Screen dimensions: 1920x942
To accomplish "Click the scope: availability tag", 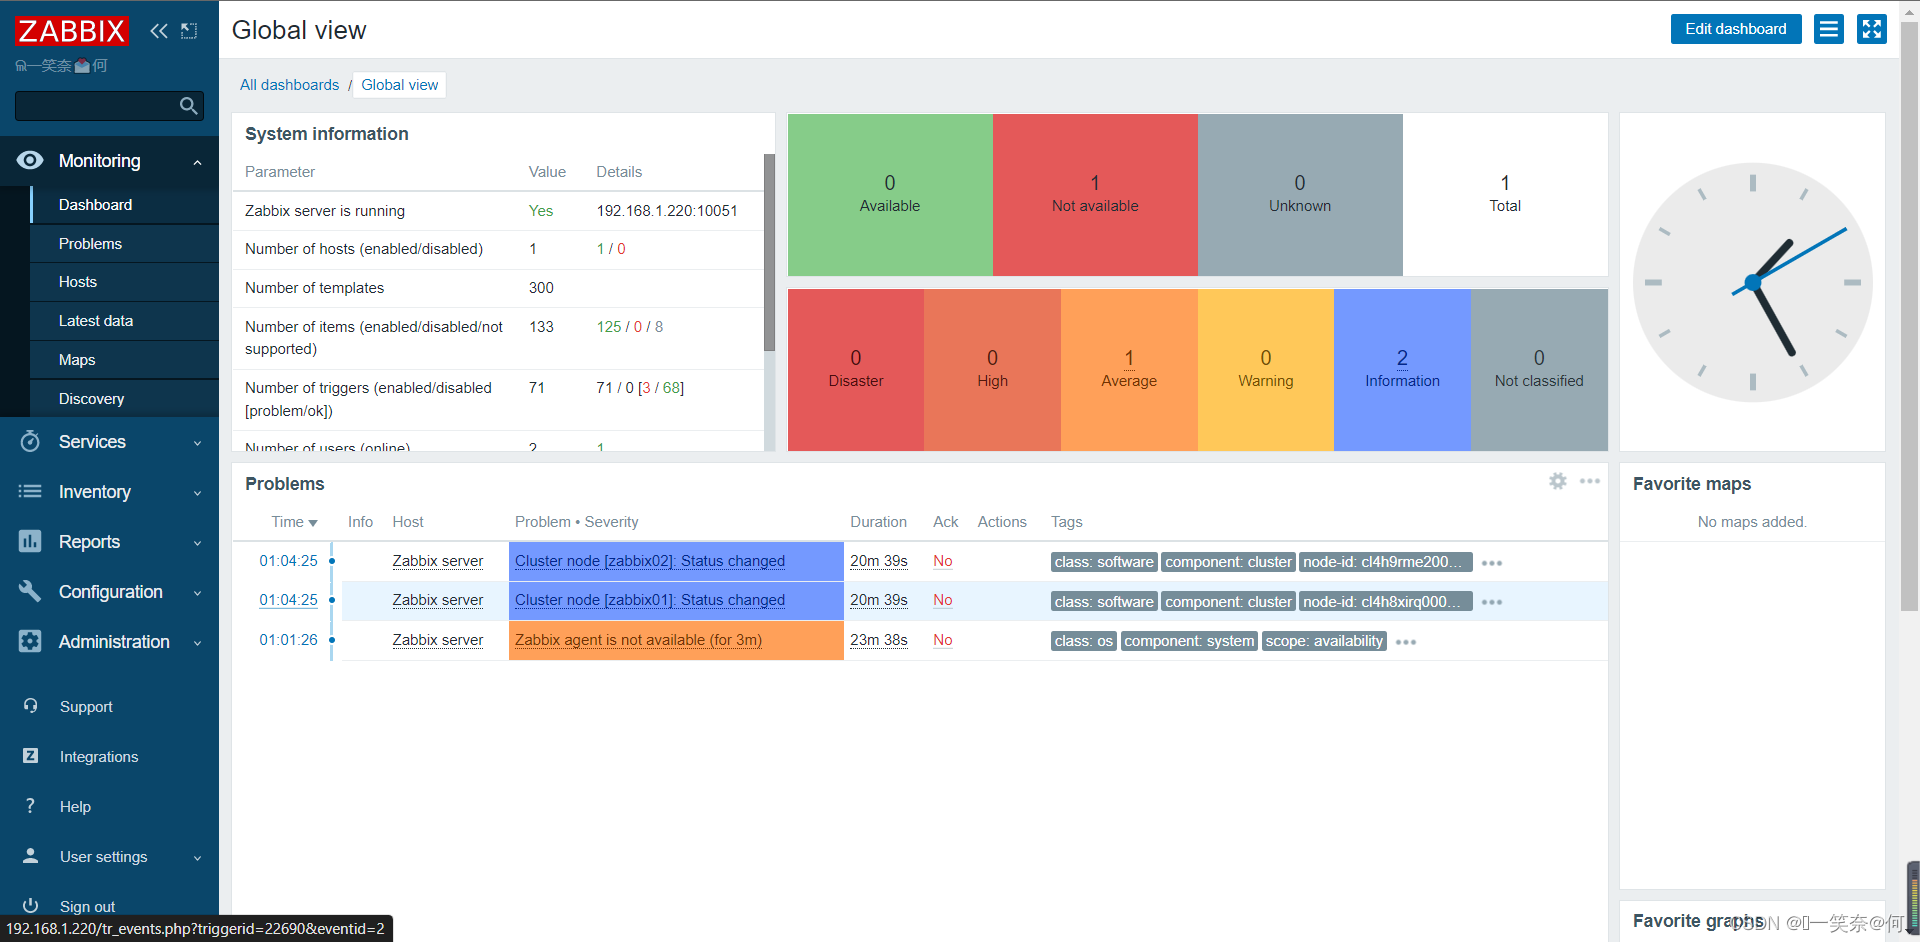I will pos(1324,641).
